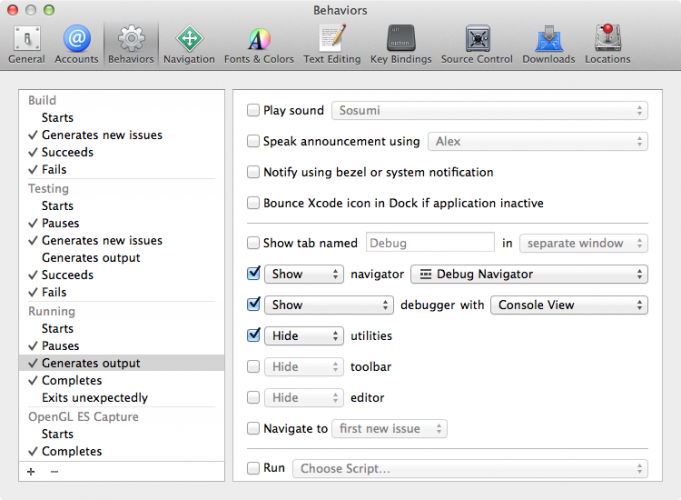681x500 pixels.
Task: Enable the editor checkbox
Action: tap(253, 397)
